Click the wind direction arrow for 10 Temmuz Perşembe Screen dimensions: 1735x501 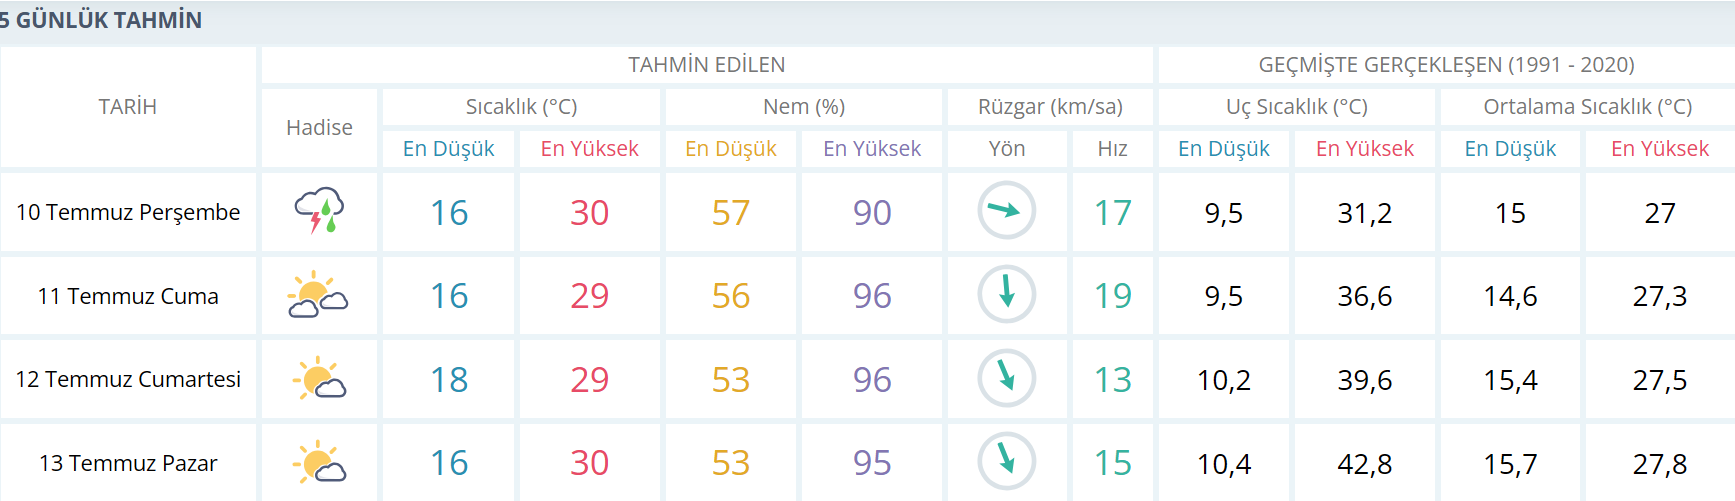[1006, 210]
